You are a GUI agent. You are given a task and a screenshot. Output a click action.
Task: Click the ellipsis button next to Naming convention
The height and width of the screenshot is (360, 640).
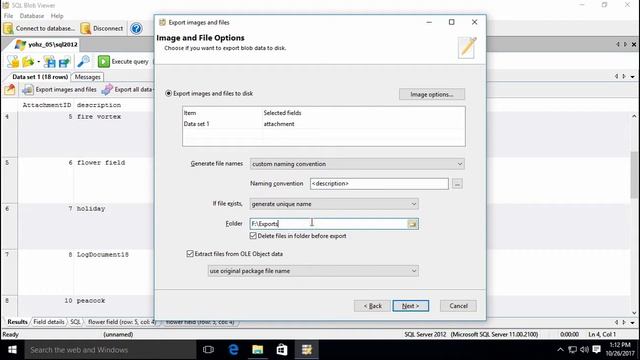tap(457, 184)
